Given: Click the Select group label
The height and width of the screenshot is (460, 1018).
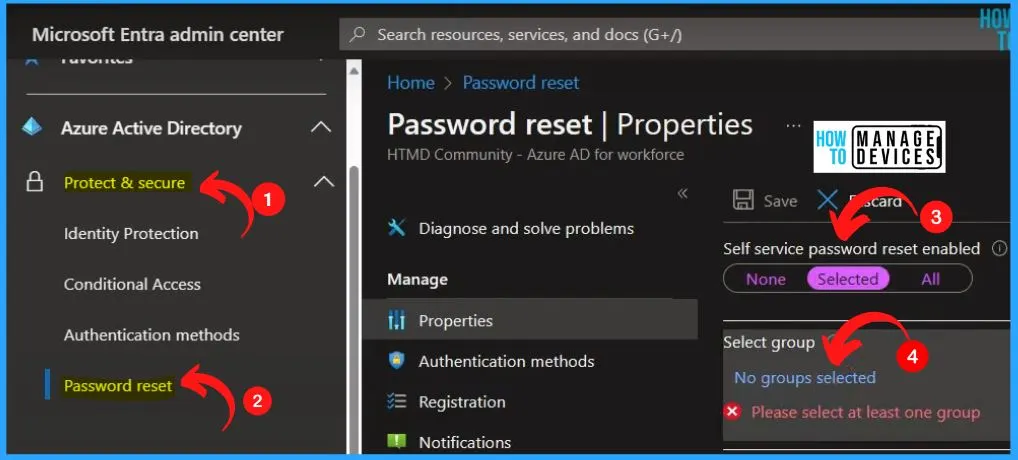Looking at the screenshot, I should pyautogui.click(x=769, y=343).
